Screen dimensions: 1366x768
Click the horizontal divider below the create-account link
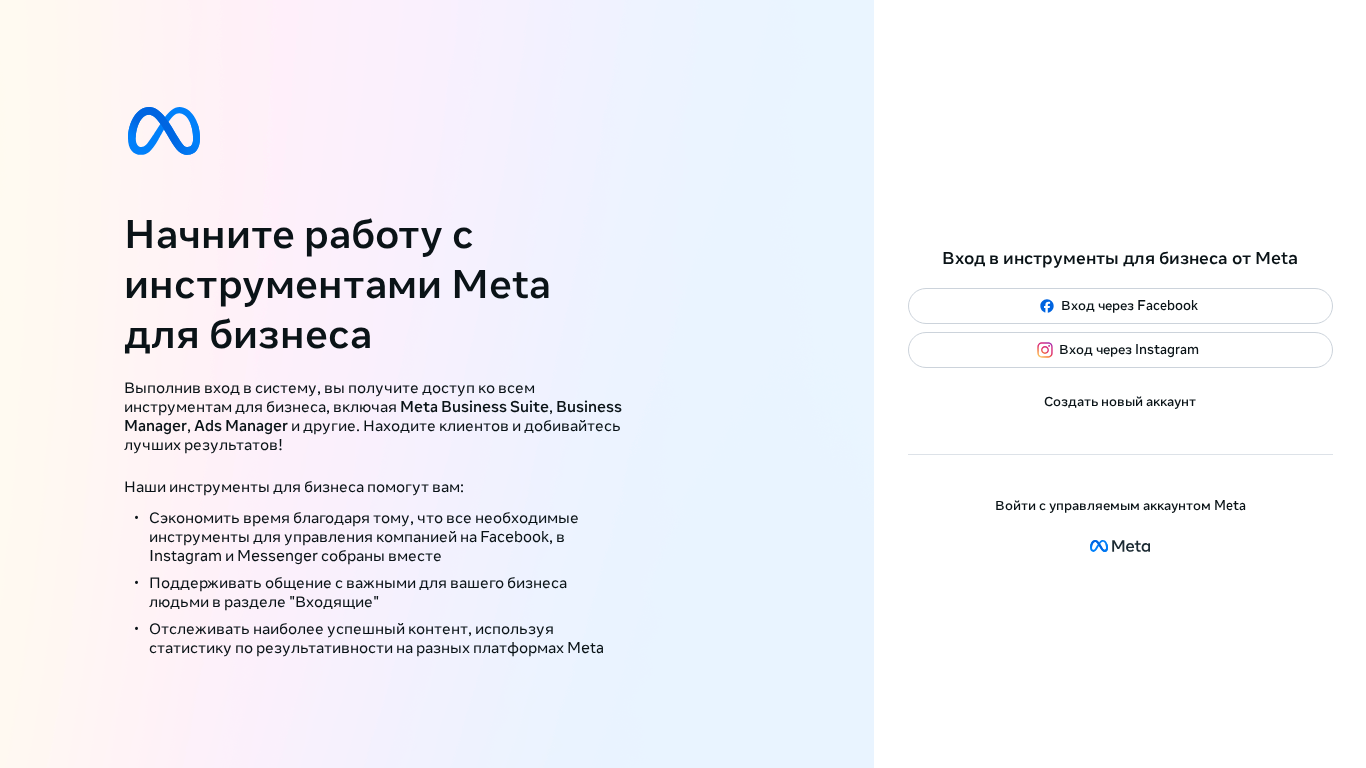pyautogui.click(x=1120, y=455)
